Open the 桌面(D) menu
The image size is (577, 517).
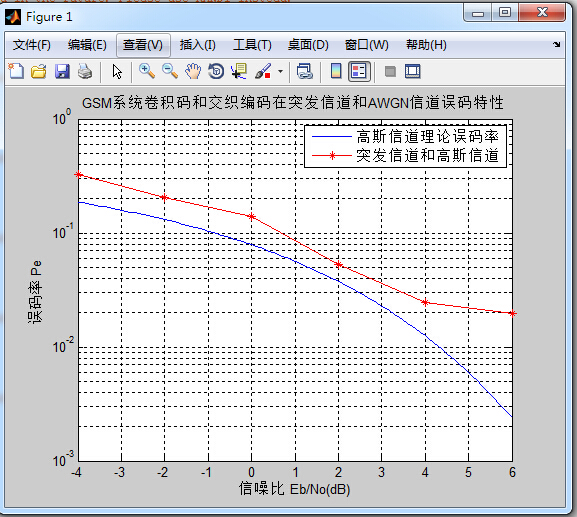(x=308, y=45)
